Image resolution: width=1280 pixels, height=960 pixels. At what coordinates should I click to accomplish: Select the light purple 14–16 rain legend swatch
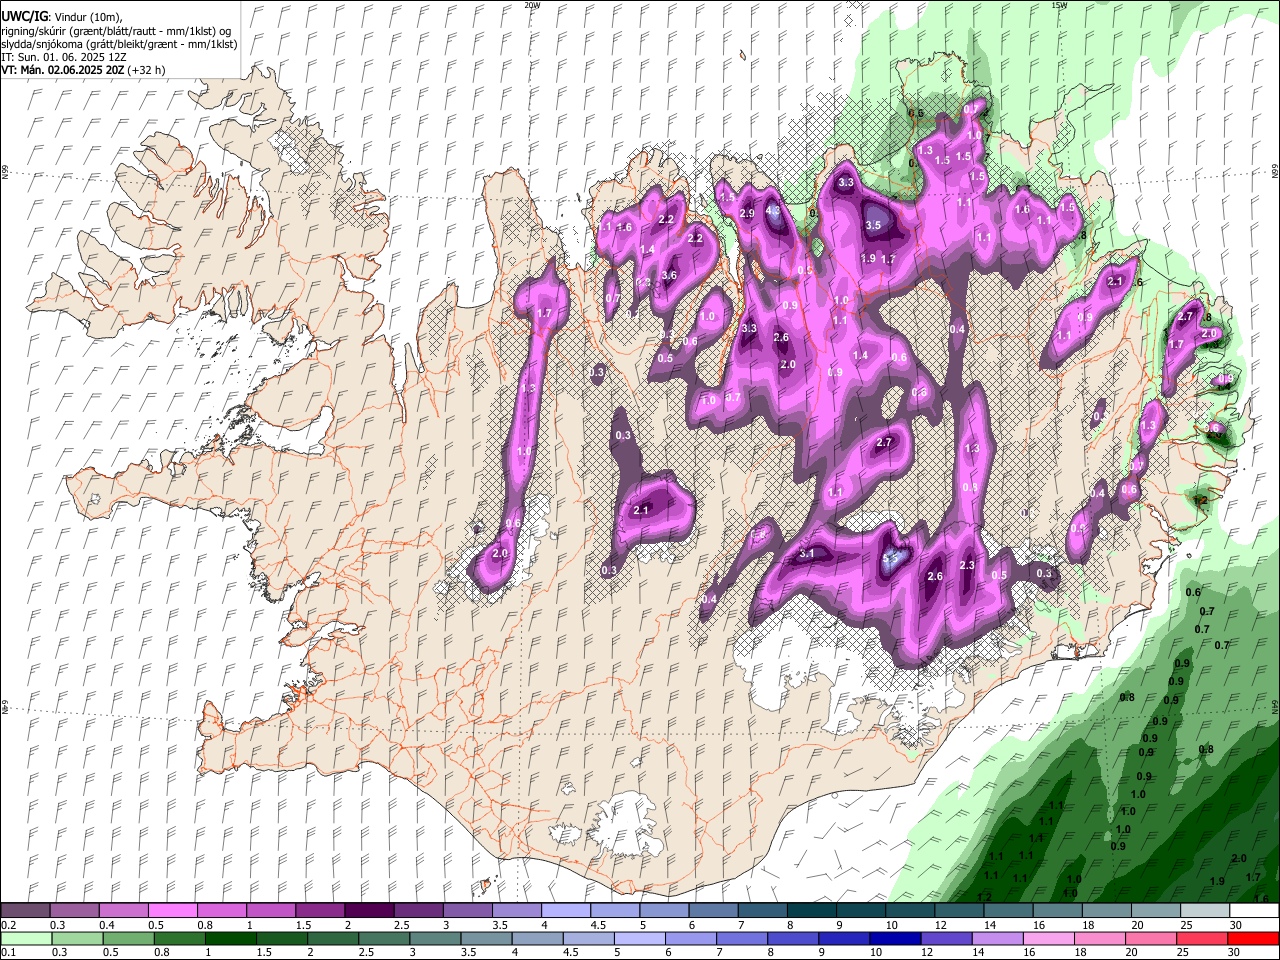click(x=995, y=938)
